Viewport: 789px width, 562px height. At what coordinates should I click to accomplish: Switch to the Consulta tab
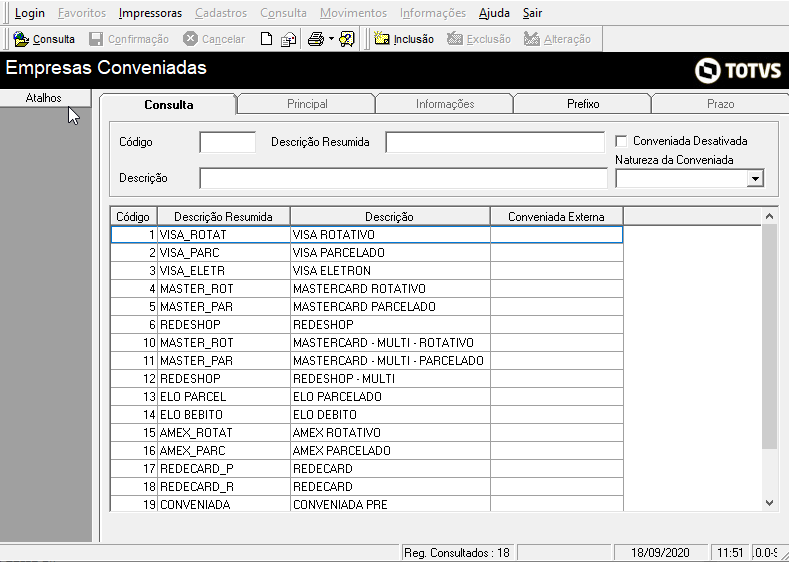point(169,105)
